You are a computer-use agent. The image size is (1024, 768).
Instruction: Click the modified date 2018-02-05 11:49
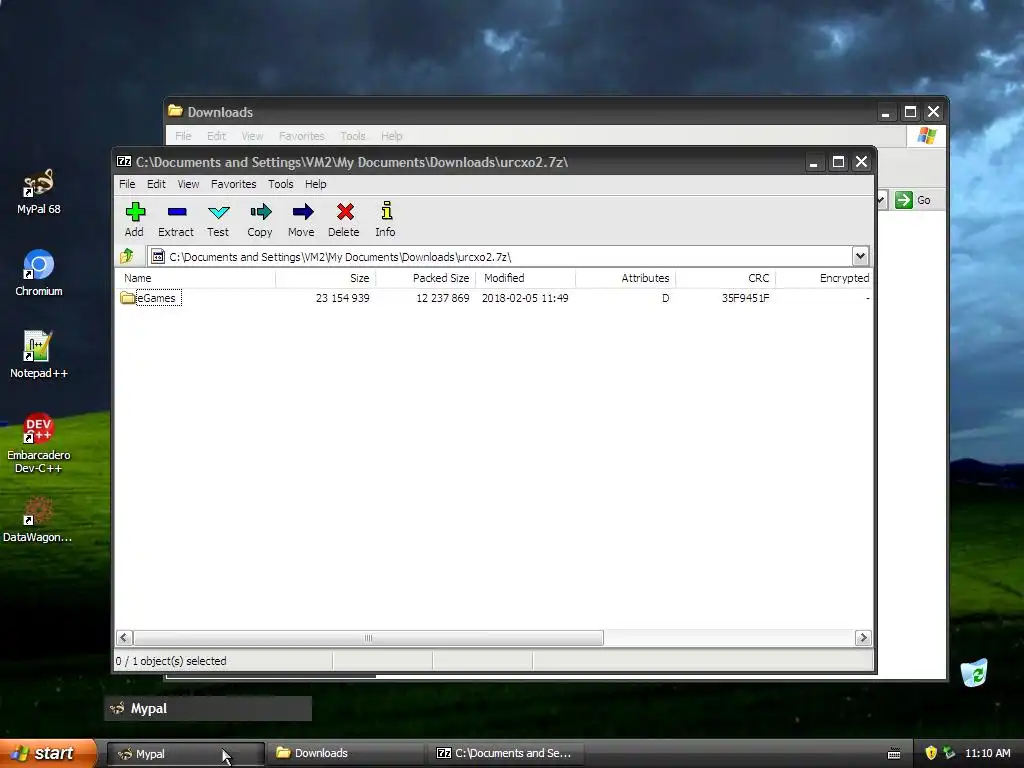[x=525, y=298]
